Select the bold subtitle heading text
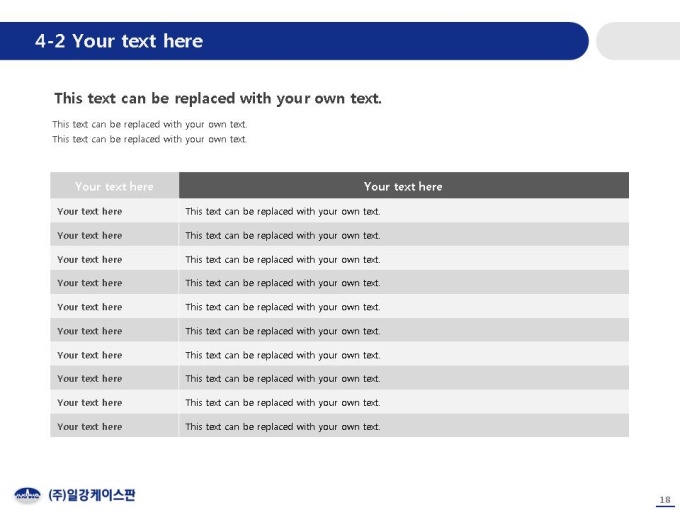The height and width of the screenshot is (510, 680). click(218, 98)
